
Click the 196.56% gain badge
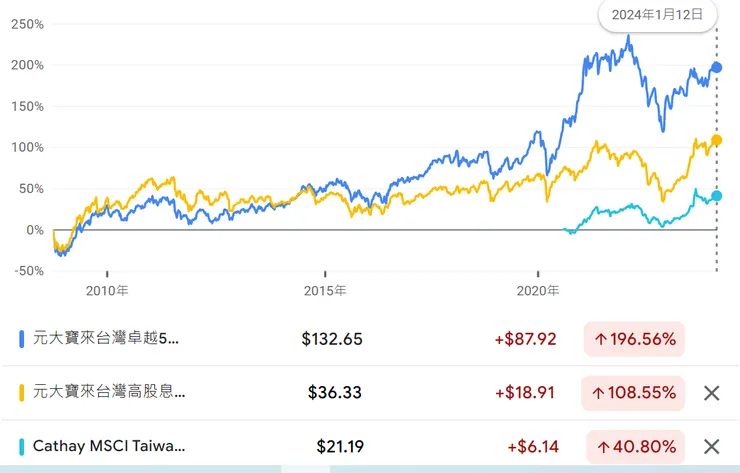(x=634, y=339)
